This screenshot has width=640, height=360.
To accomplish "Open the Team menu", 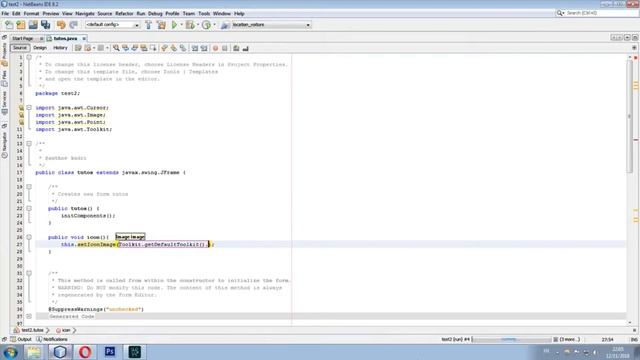I will tap(189, 13).
